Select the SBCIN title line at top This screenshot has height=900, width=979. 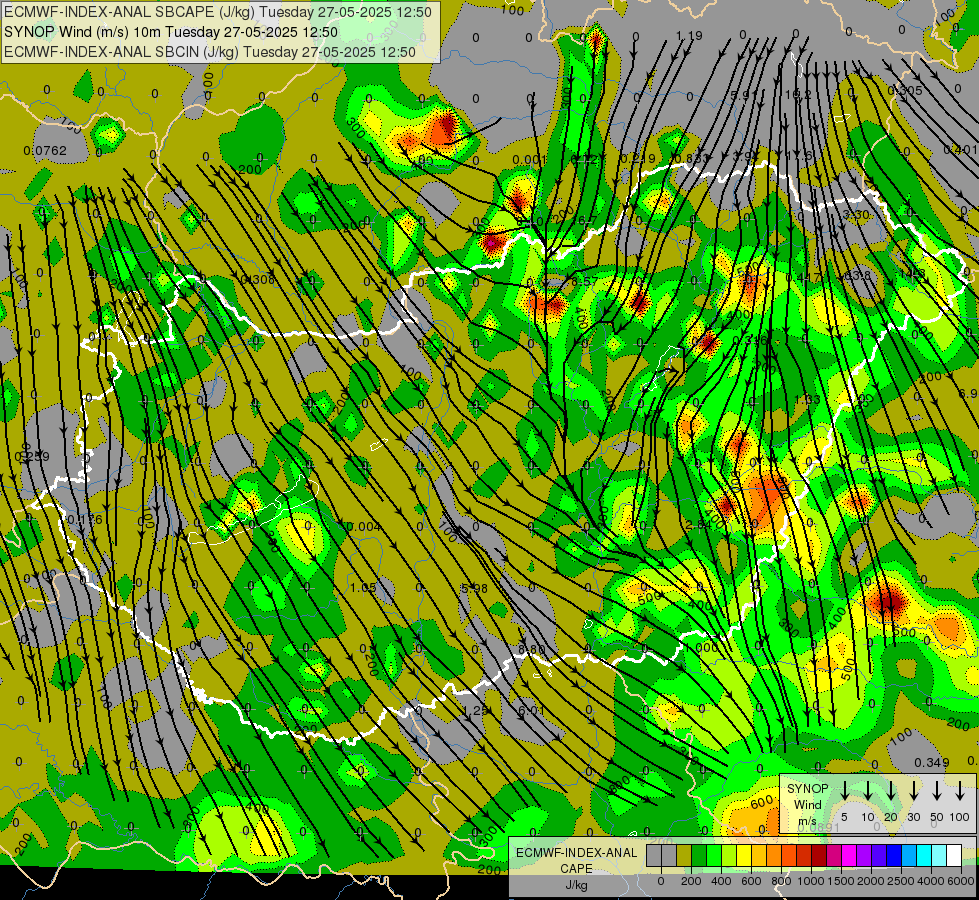click(x=210, y=52)
